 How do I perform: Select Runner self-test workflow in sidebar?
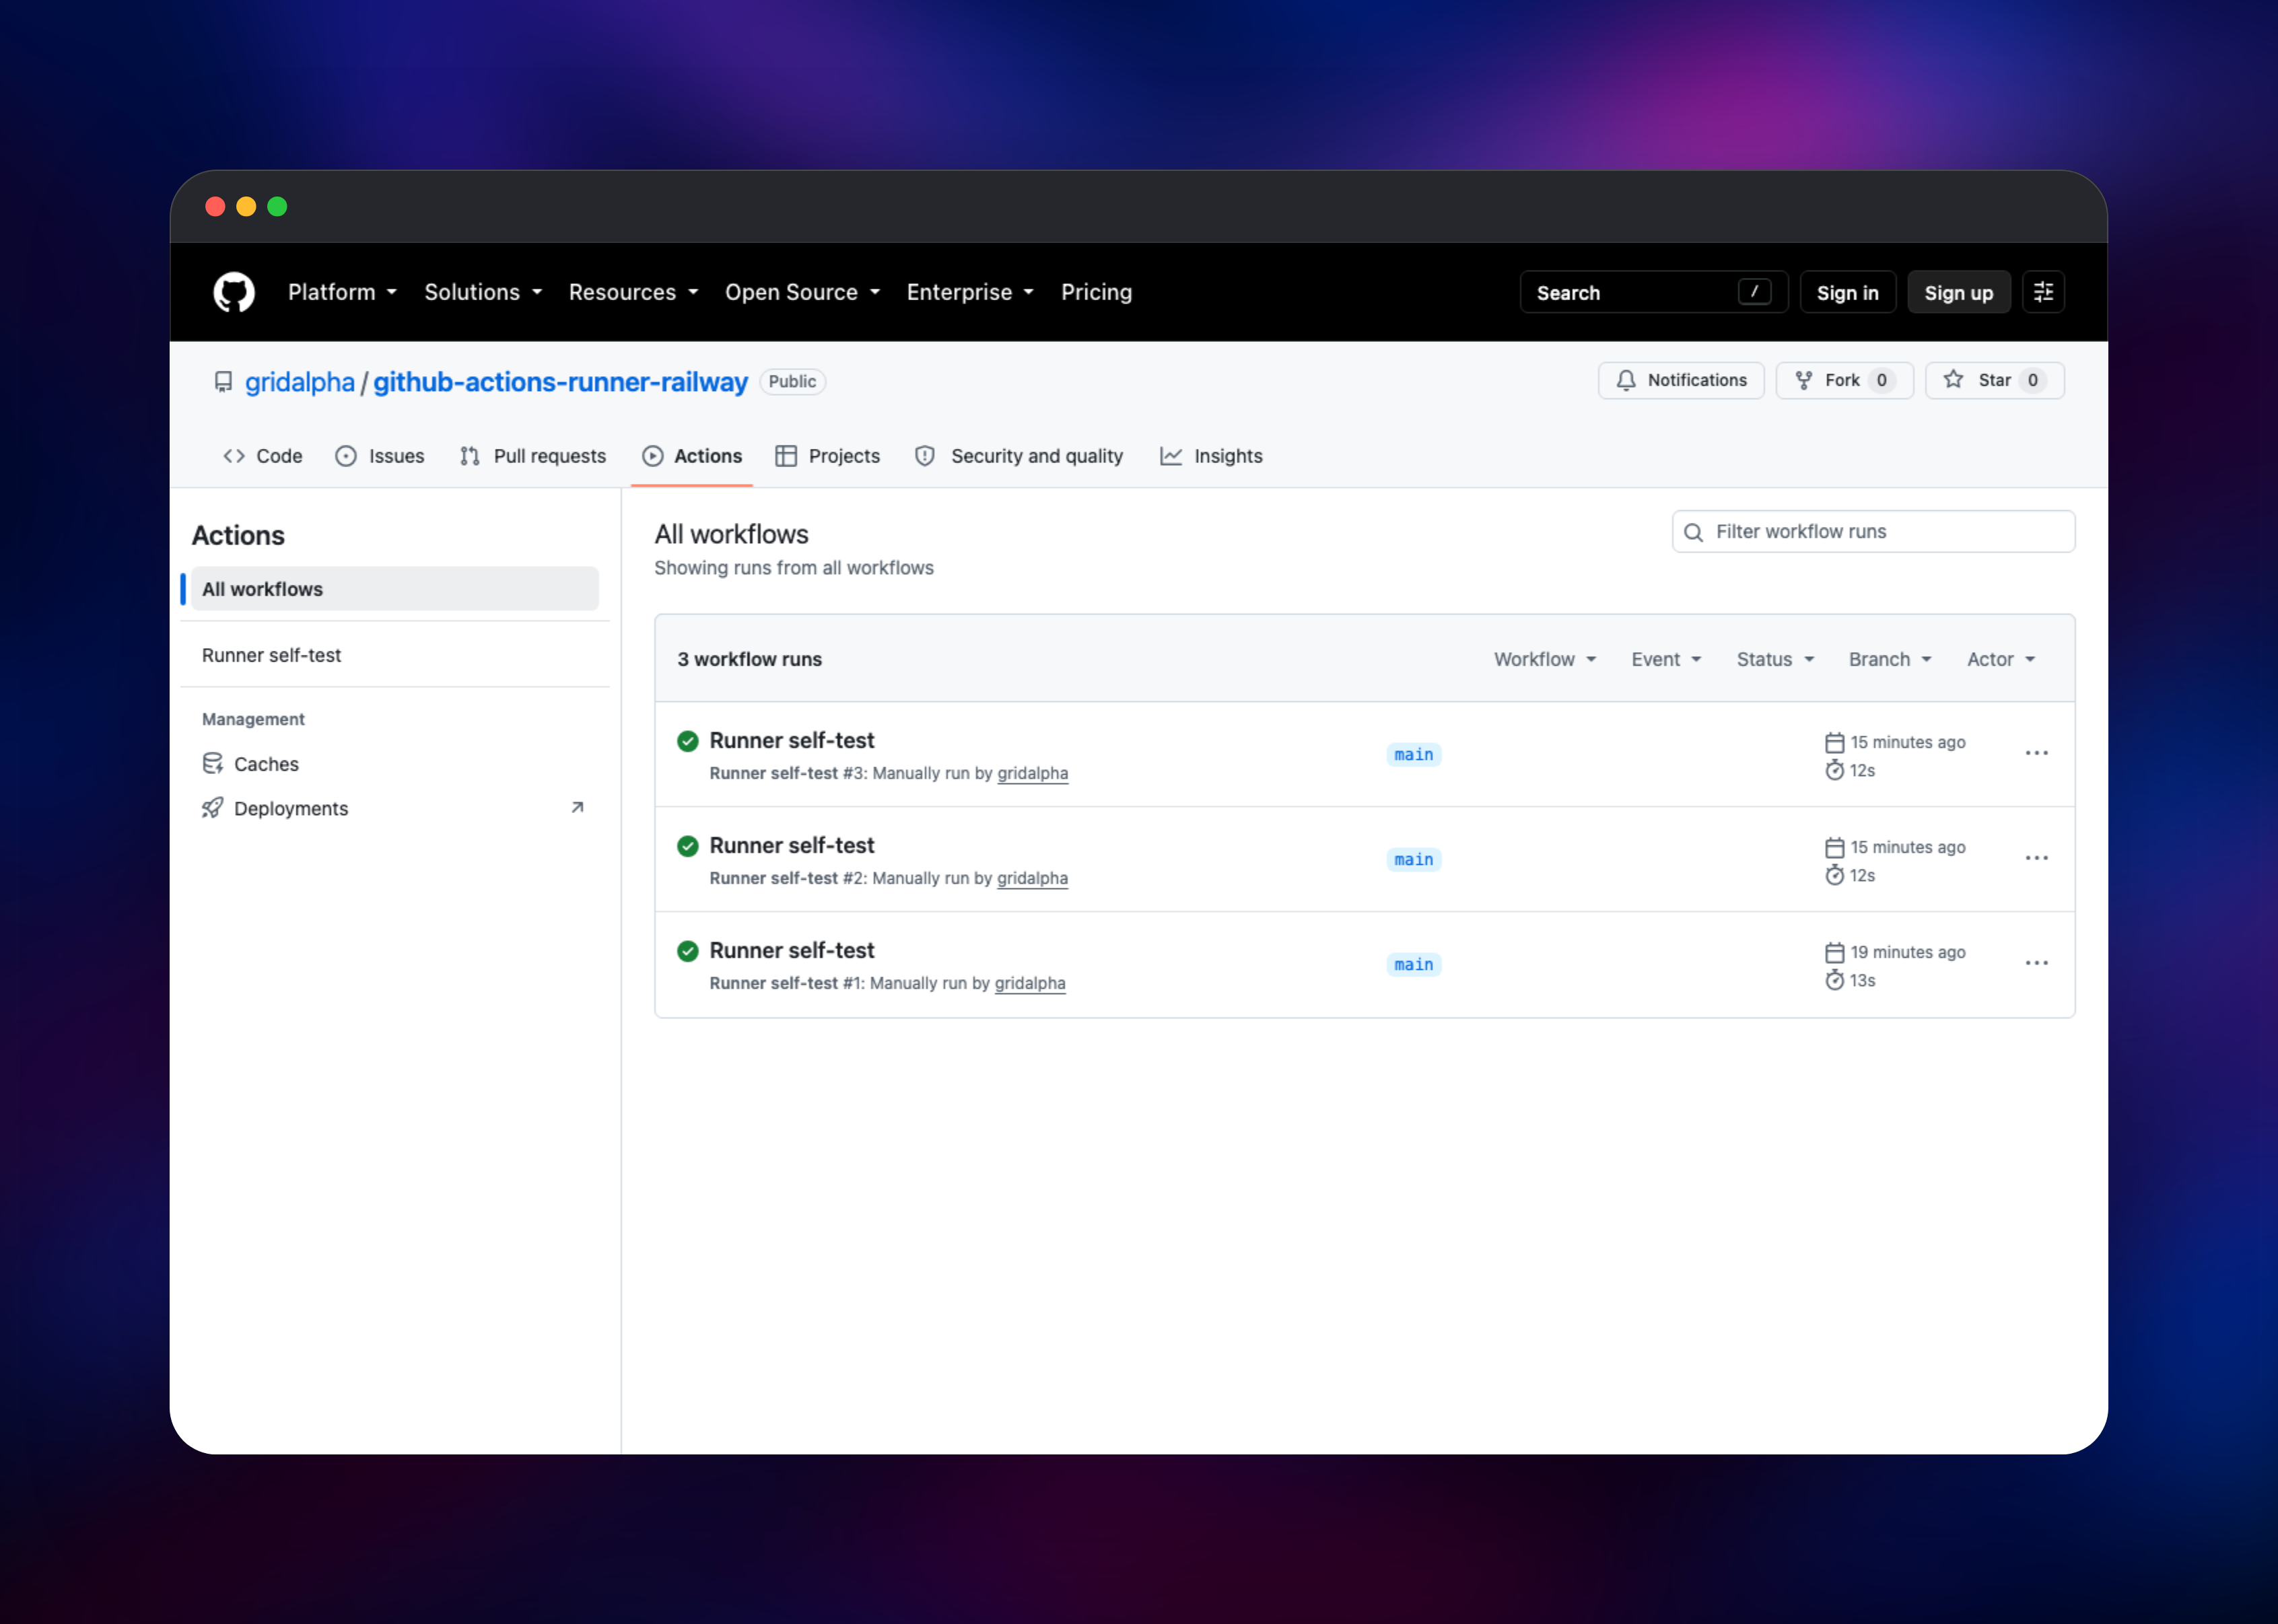[394, 655]
